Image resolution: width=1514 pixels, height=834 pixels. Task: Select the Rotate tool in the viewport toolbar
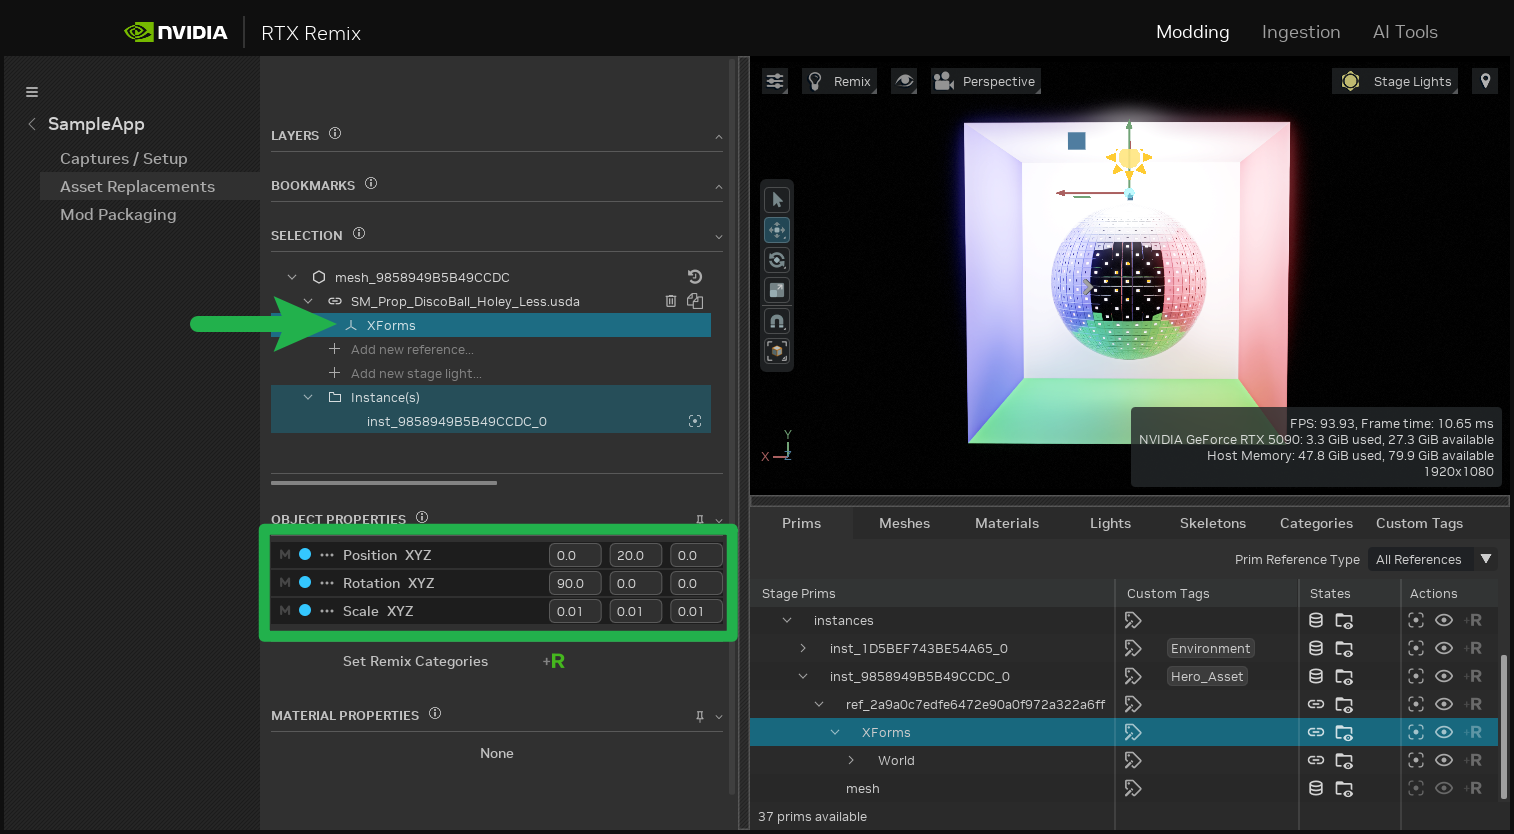coord(777,260)
